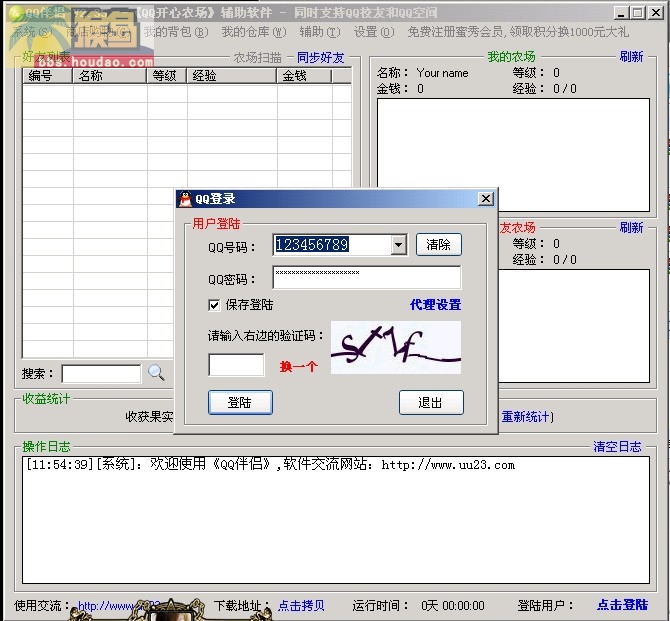The image size is (670, 621).
Task: Click the 同步好友 link
Action: click(320, 57)
